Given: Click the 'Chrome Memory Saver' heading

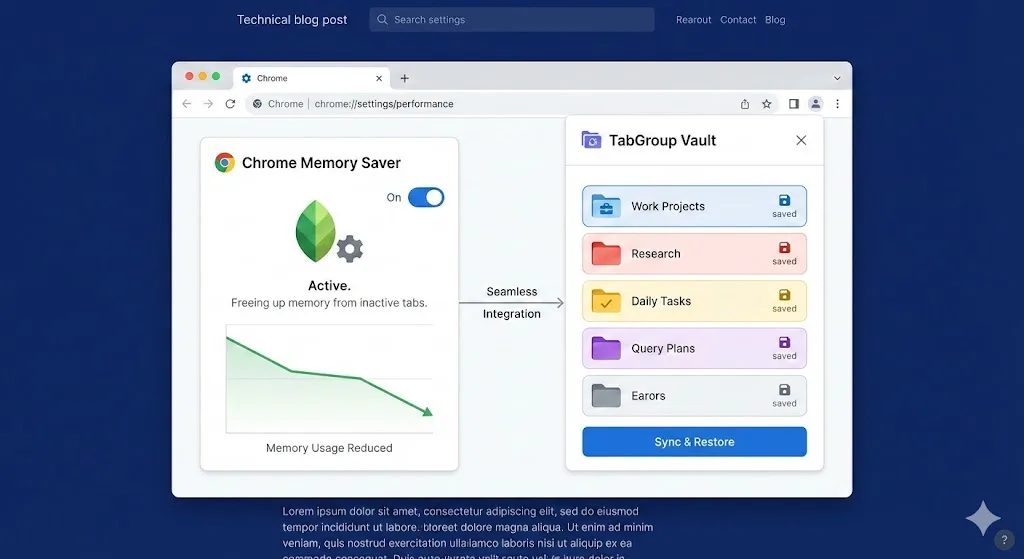Looking at the screenshot, I should tap(321, 163).
